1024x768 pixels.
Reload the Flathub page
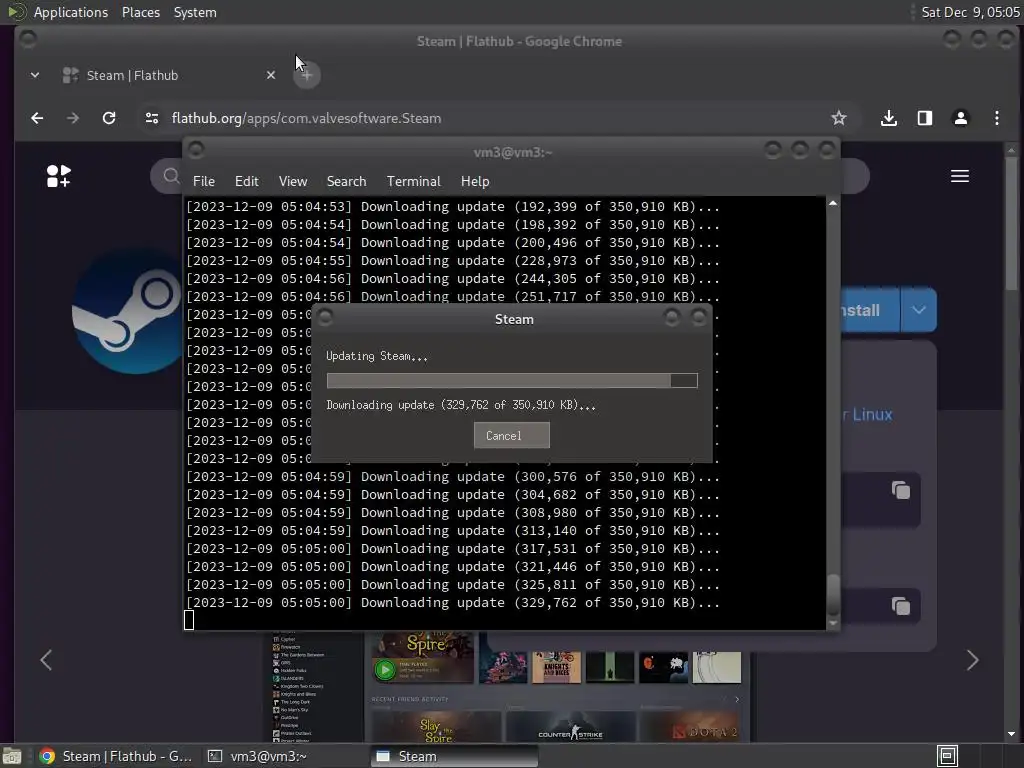[x=109, y=118]
